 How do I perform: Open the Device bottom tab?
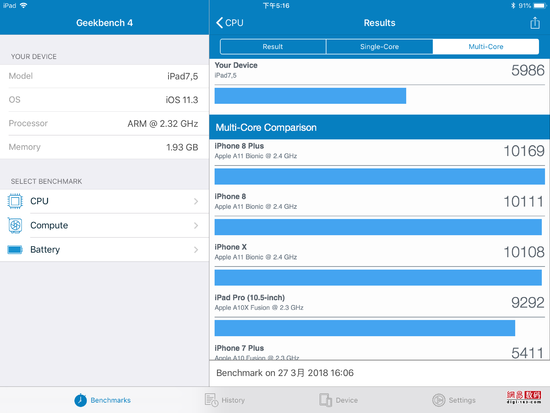[338, 400]
